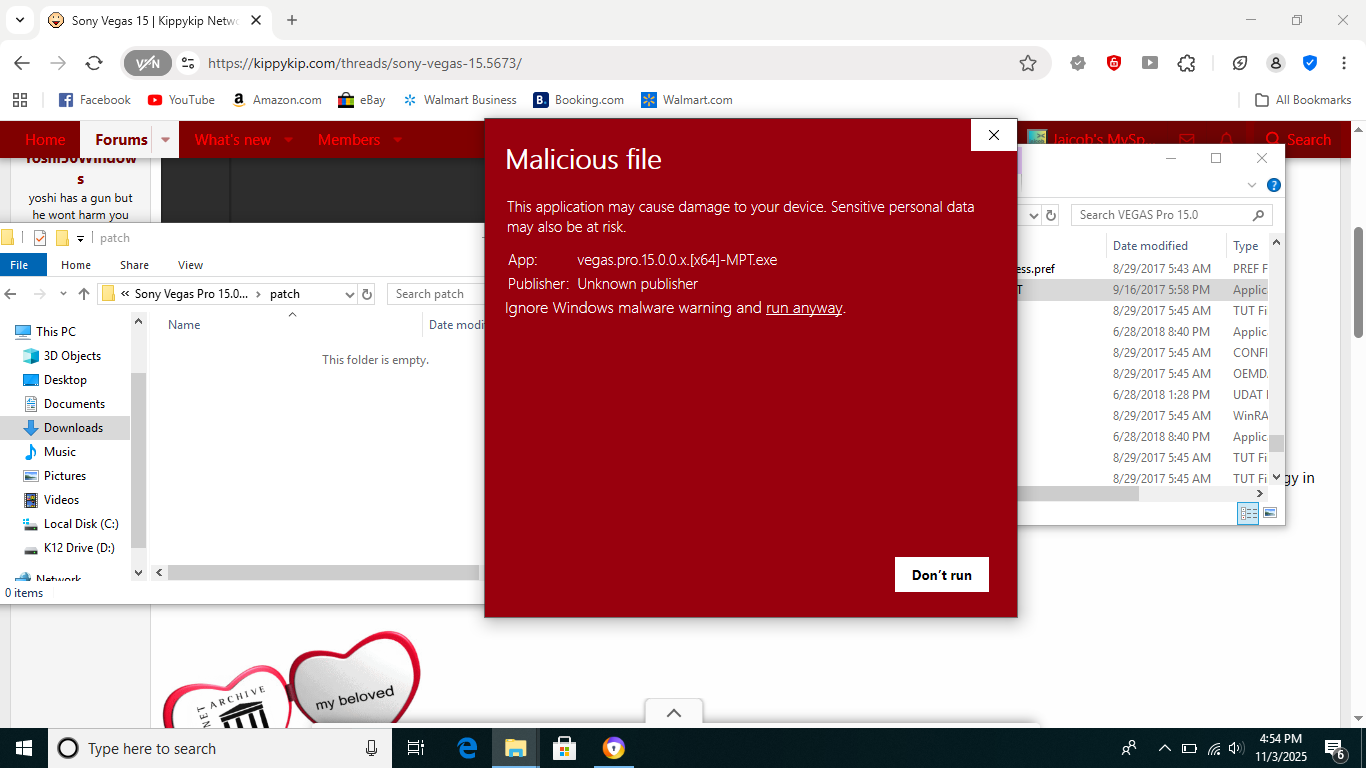The image size is (1366, 768).
Task: Expand the Forums menu arrow
Action: 165,139
